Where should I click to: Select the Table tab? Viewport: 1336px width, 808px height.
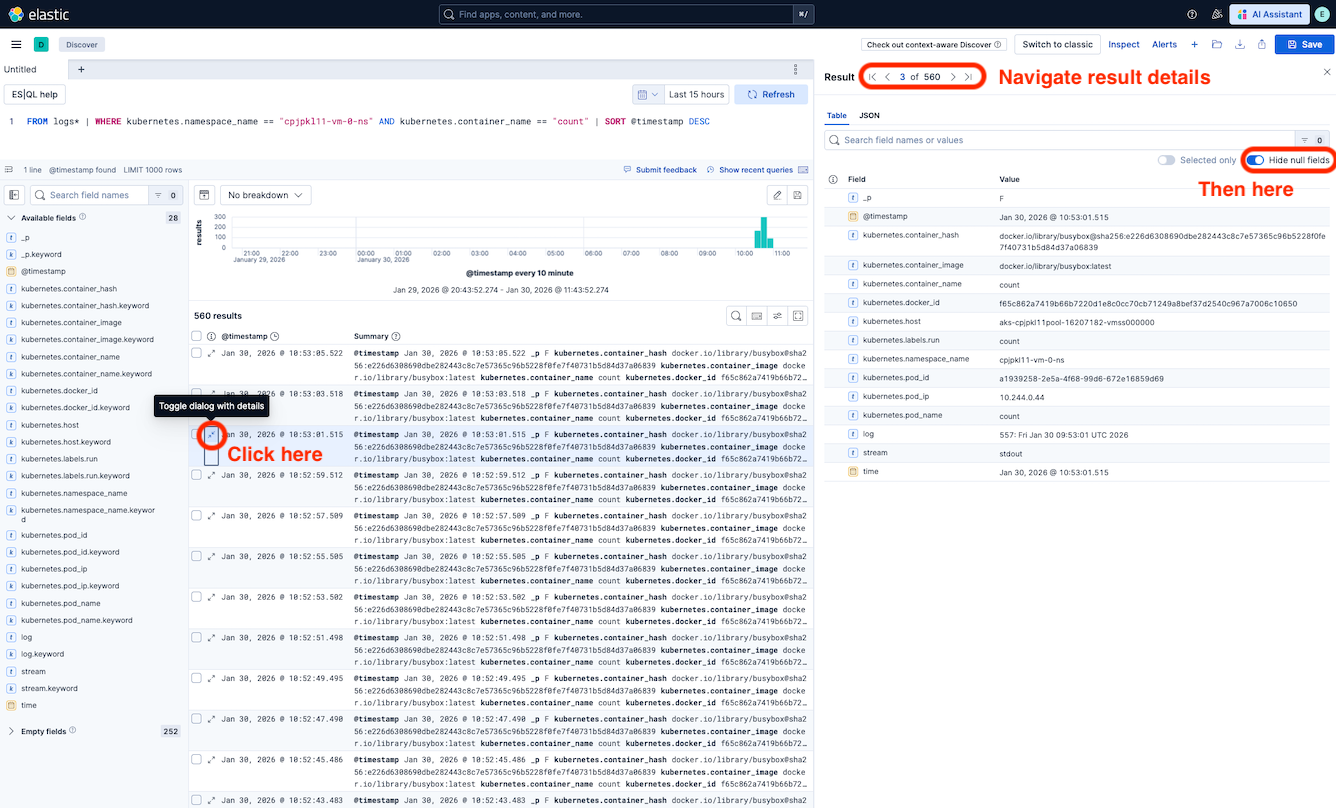coord(836,115)
